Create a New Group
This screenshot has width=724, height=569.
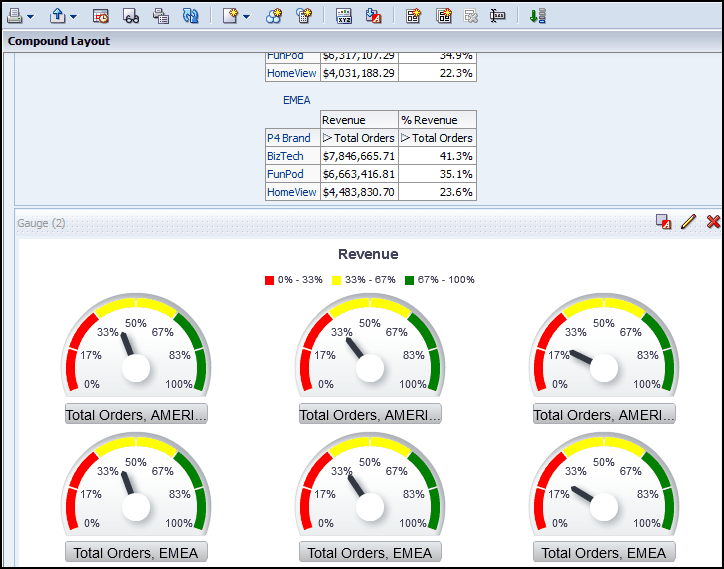point(274,16)
